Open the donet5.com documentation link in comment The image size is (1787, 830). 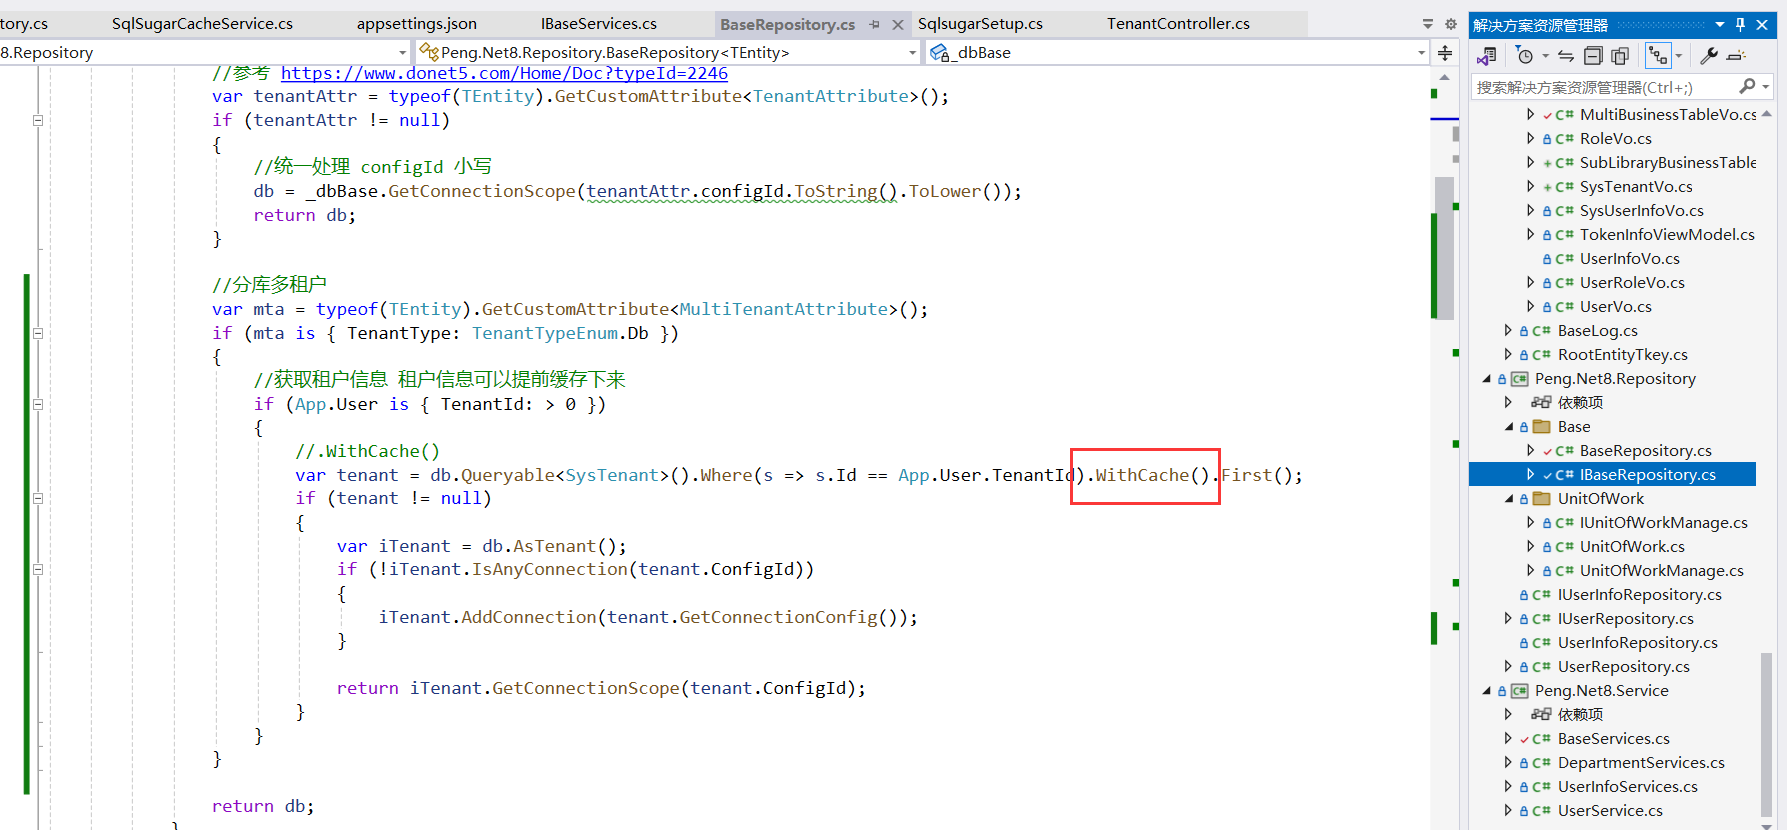pos(504,73)
